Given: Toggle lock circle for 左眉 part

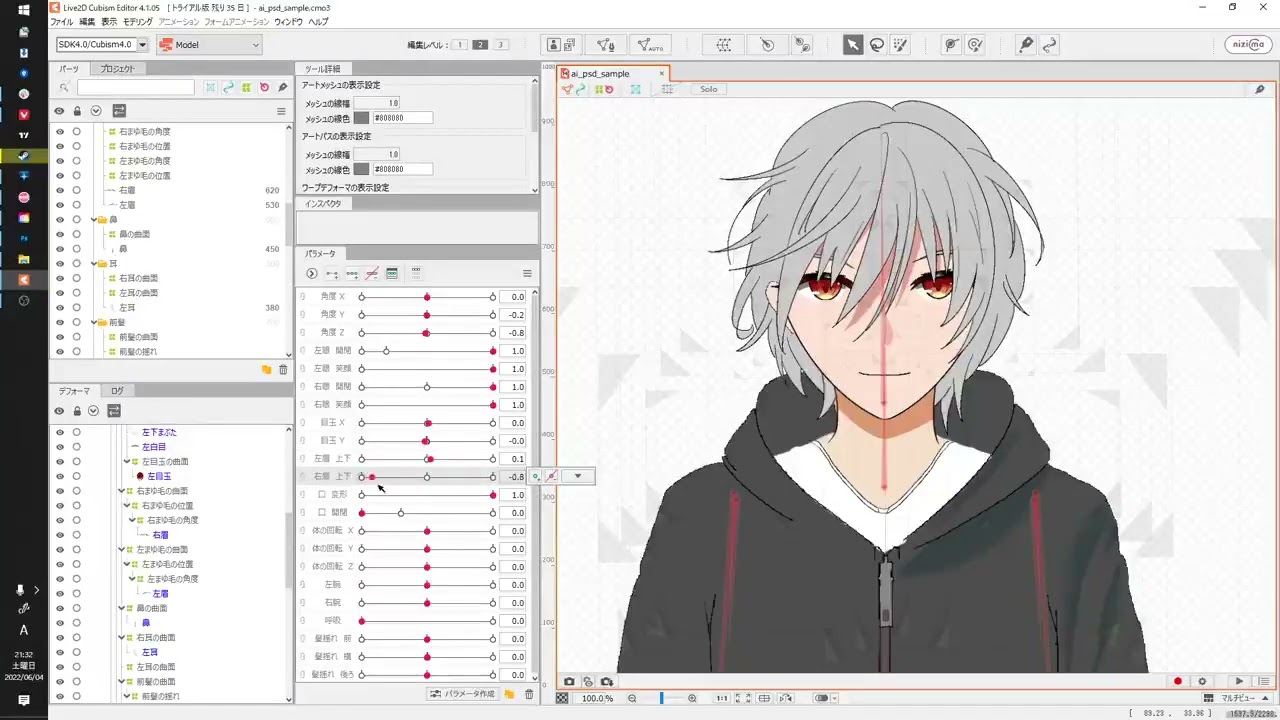Looking at the screenshot, I should (x=77, y=205).
